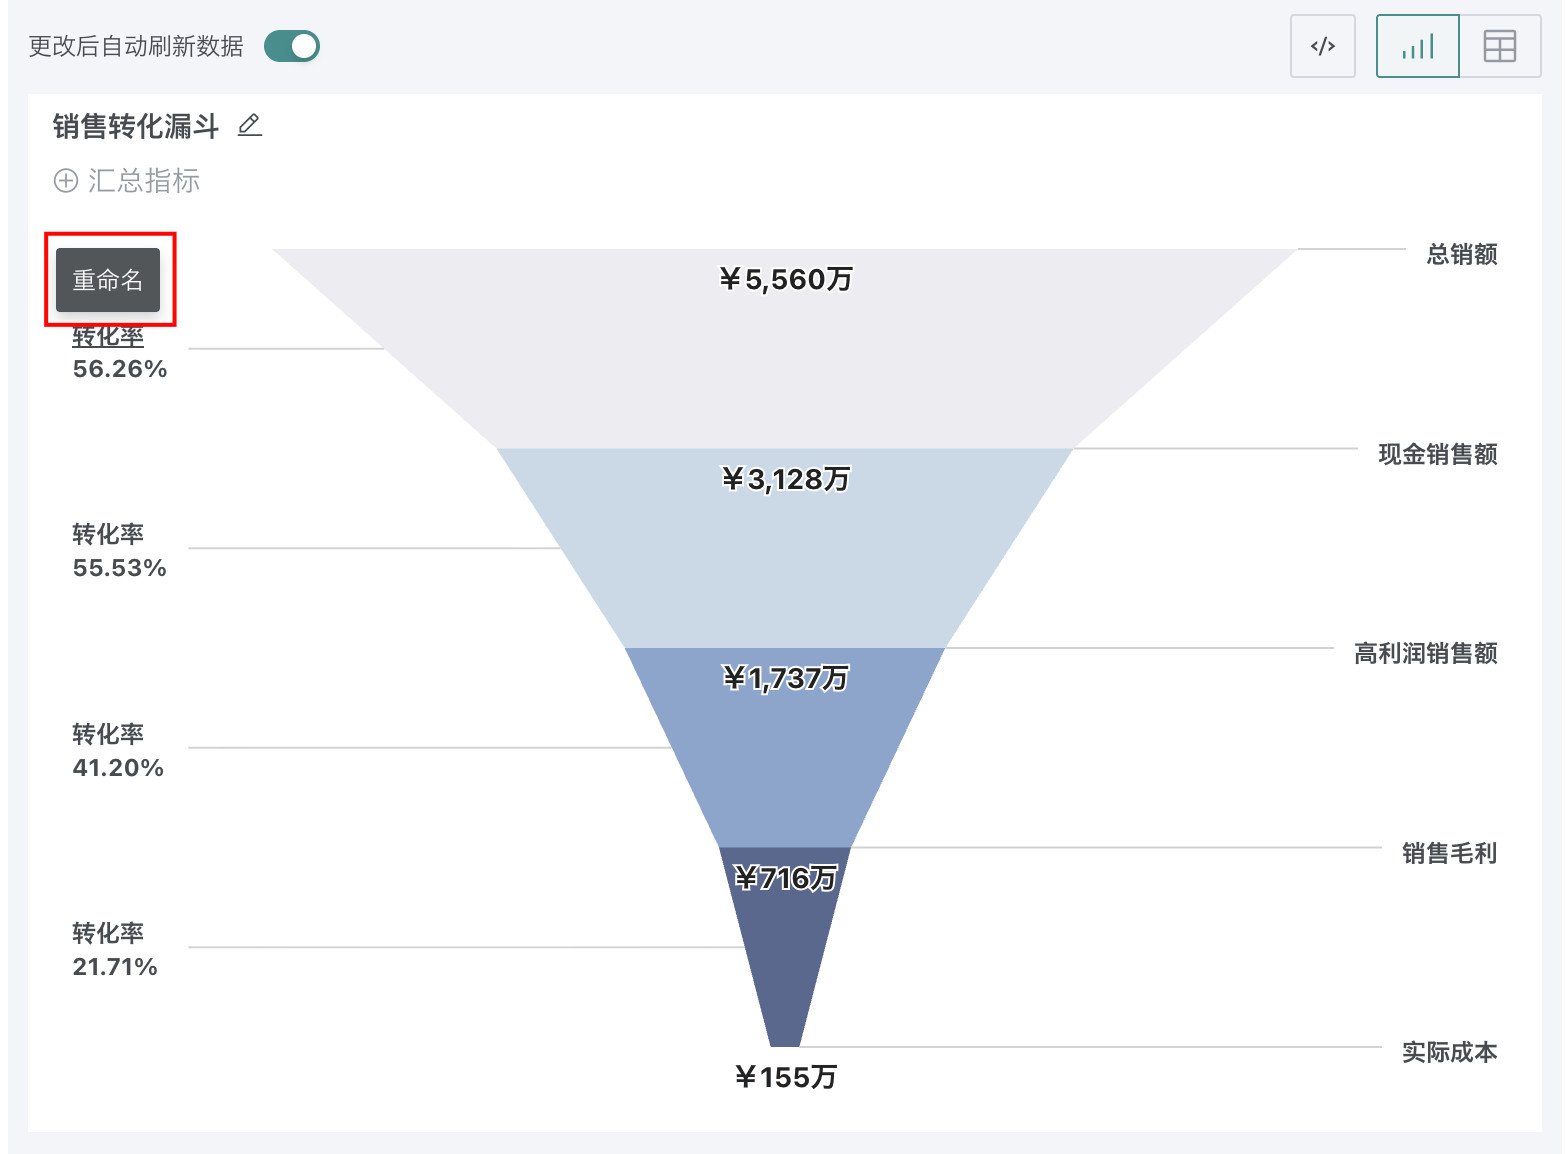1566x1154 pixels.
Task: Switch to bar chart view
Action: [1417, 46]
